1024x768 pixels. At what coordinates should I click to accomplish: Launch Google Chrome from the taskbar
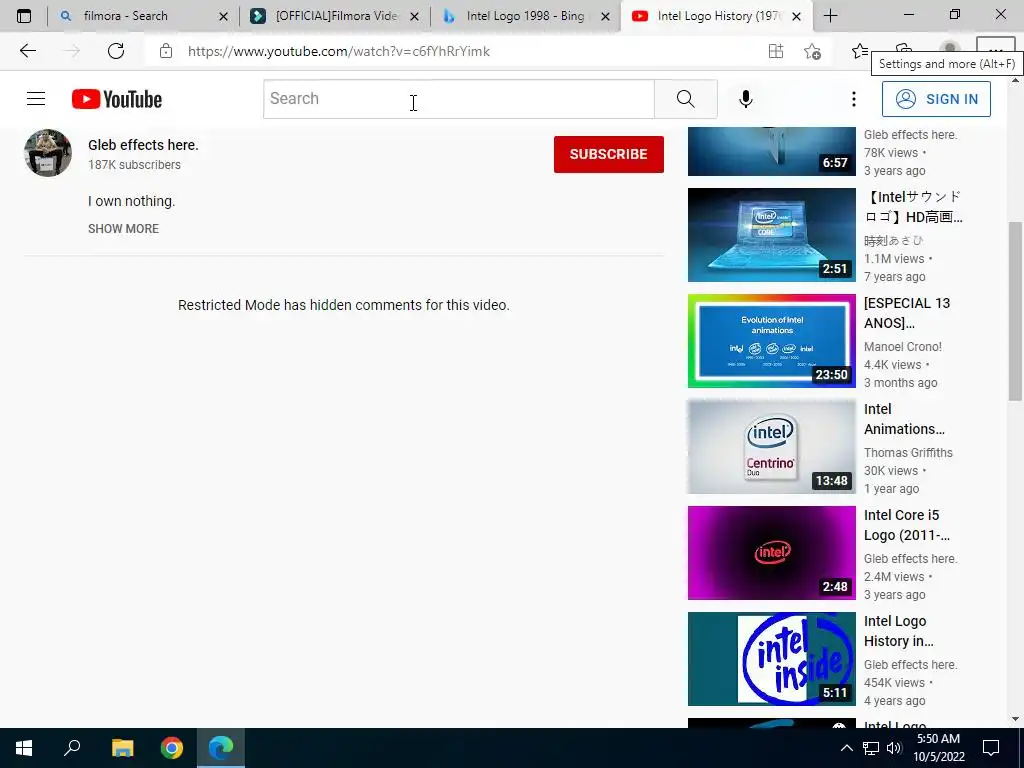[x=172, y=748]
